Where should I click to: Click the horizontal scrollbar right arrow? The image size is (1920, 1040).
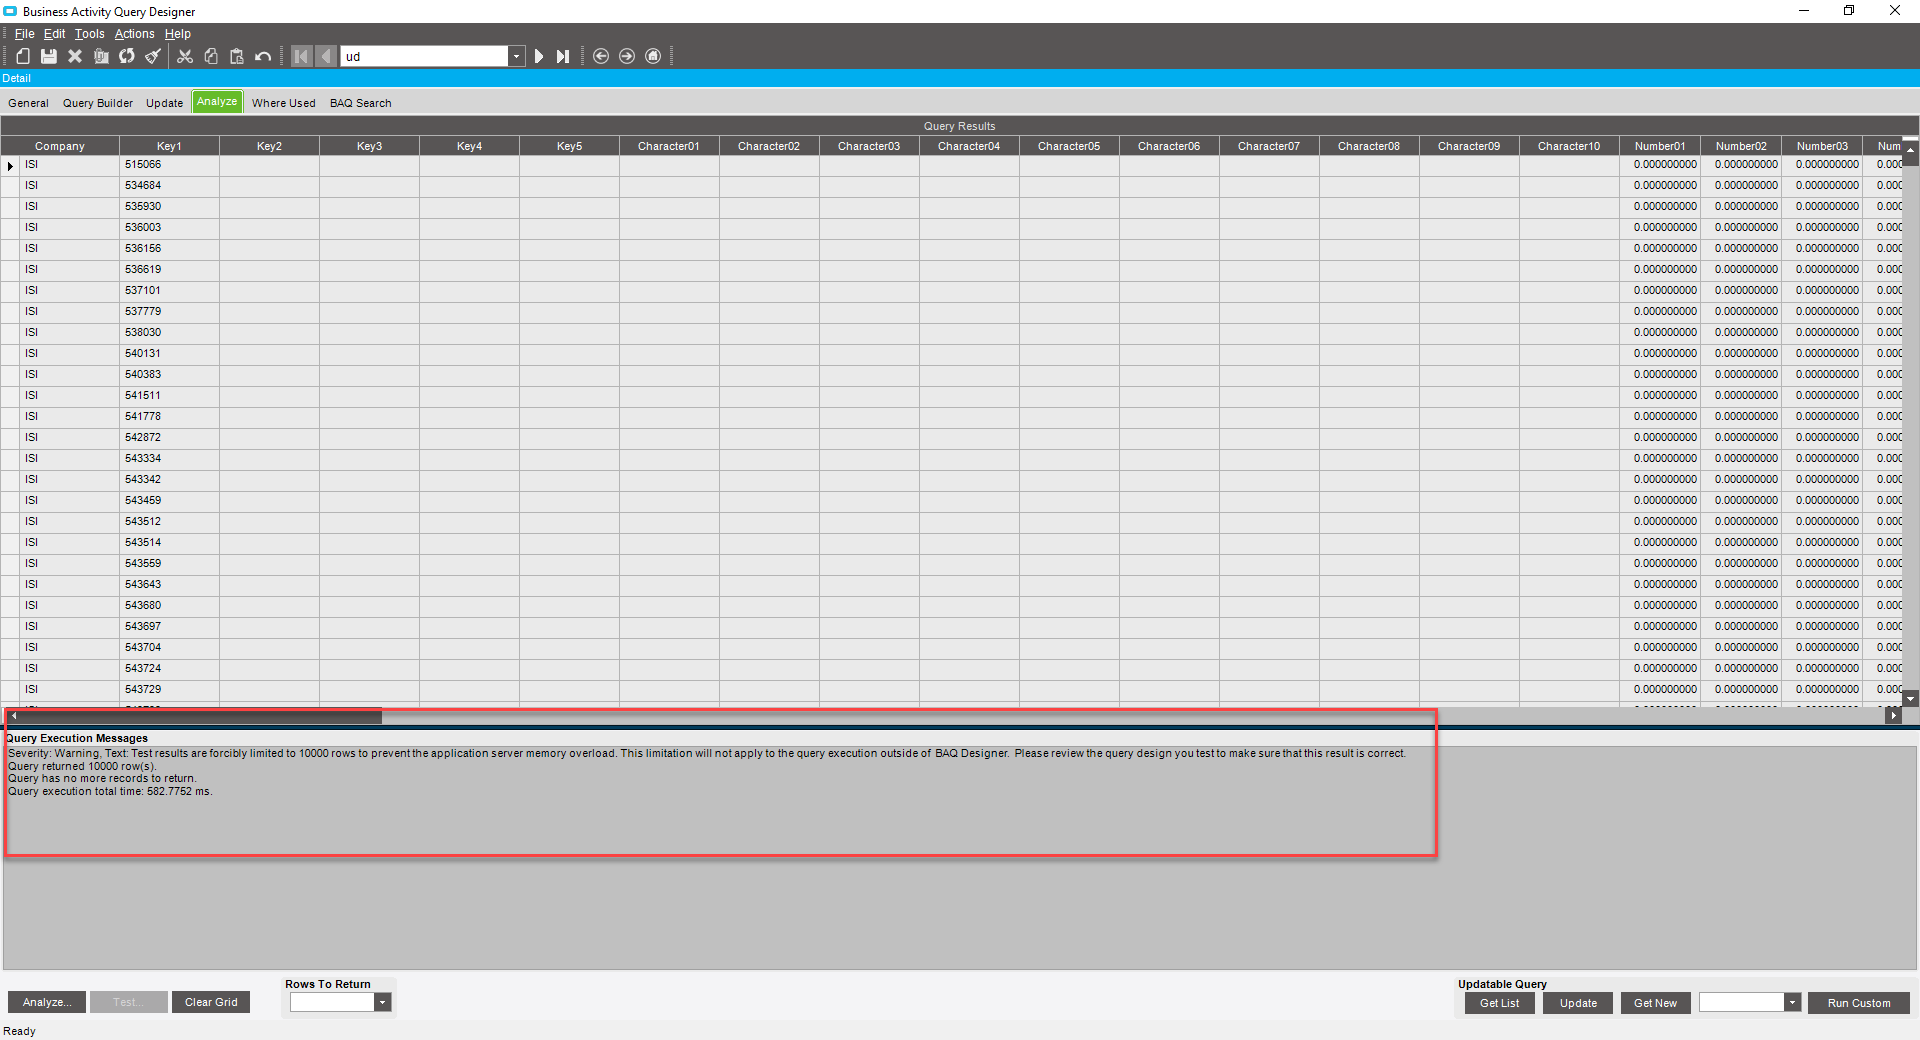1892,716
